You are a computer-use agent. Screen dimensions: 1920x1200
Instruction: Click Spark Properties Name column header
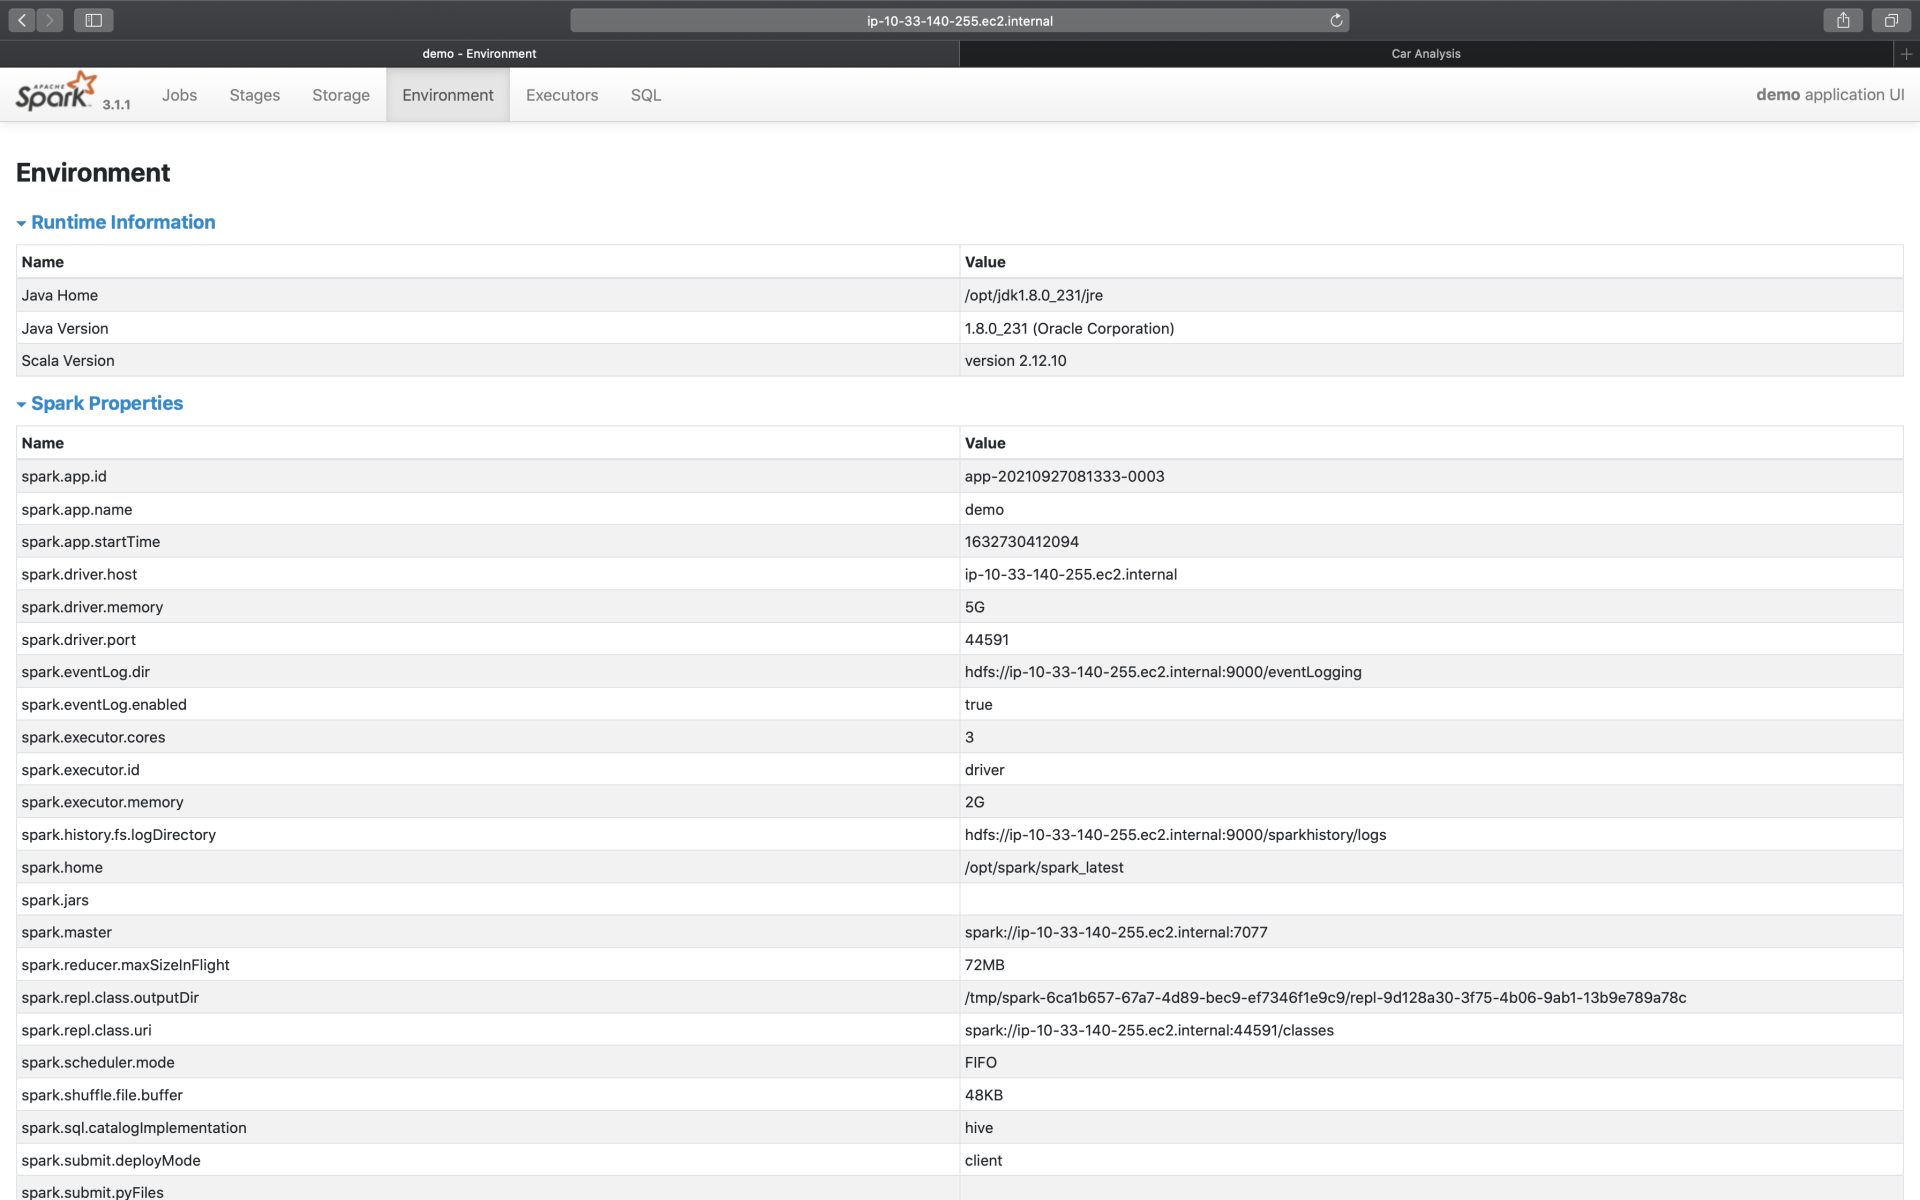43,443
